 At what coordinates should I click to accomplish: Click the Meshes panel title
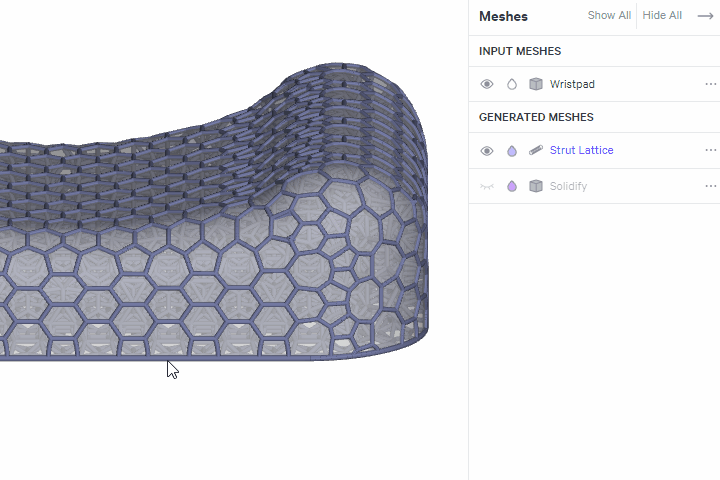coord(503,17)
